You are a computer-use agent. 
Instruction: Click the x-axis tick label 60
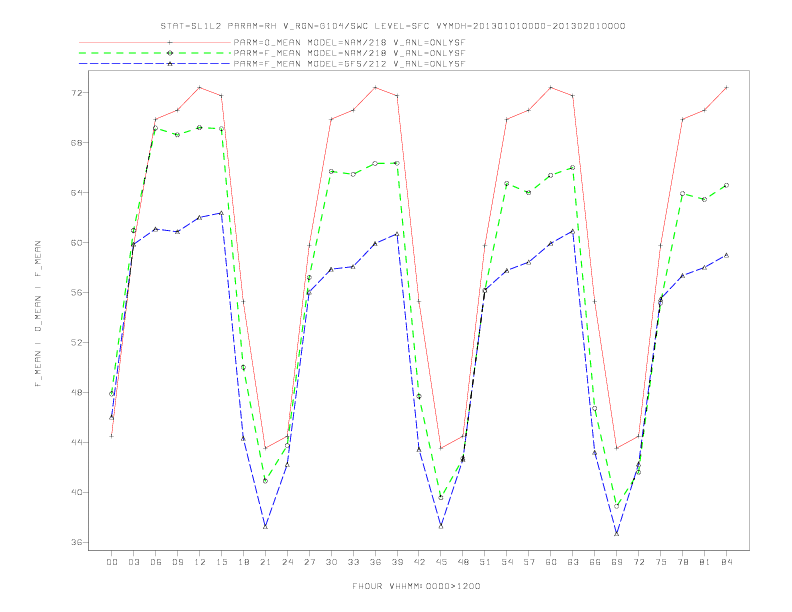[x=551, y=562]
